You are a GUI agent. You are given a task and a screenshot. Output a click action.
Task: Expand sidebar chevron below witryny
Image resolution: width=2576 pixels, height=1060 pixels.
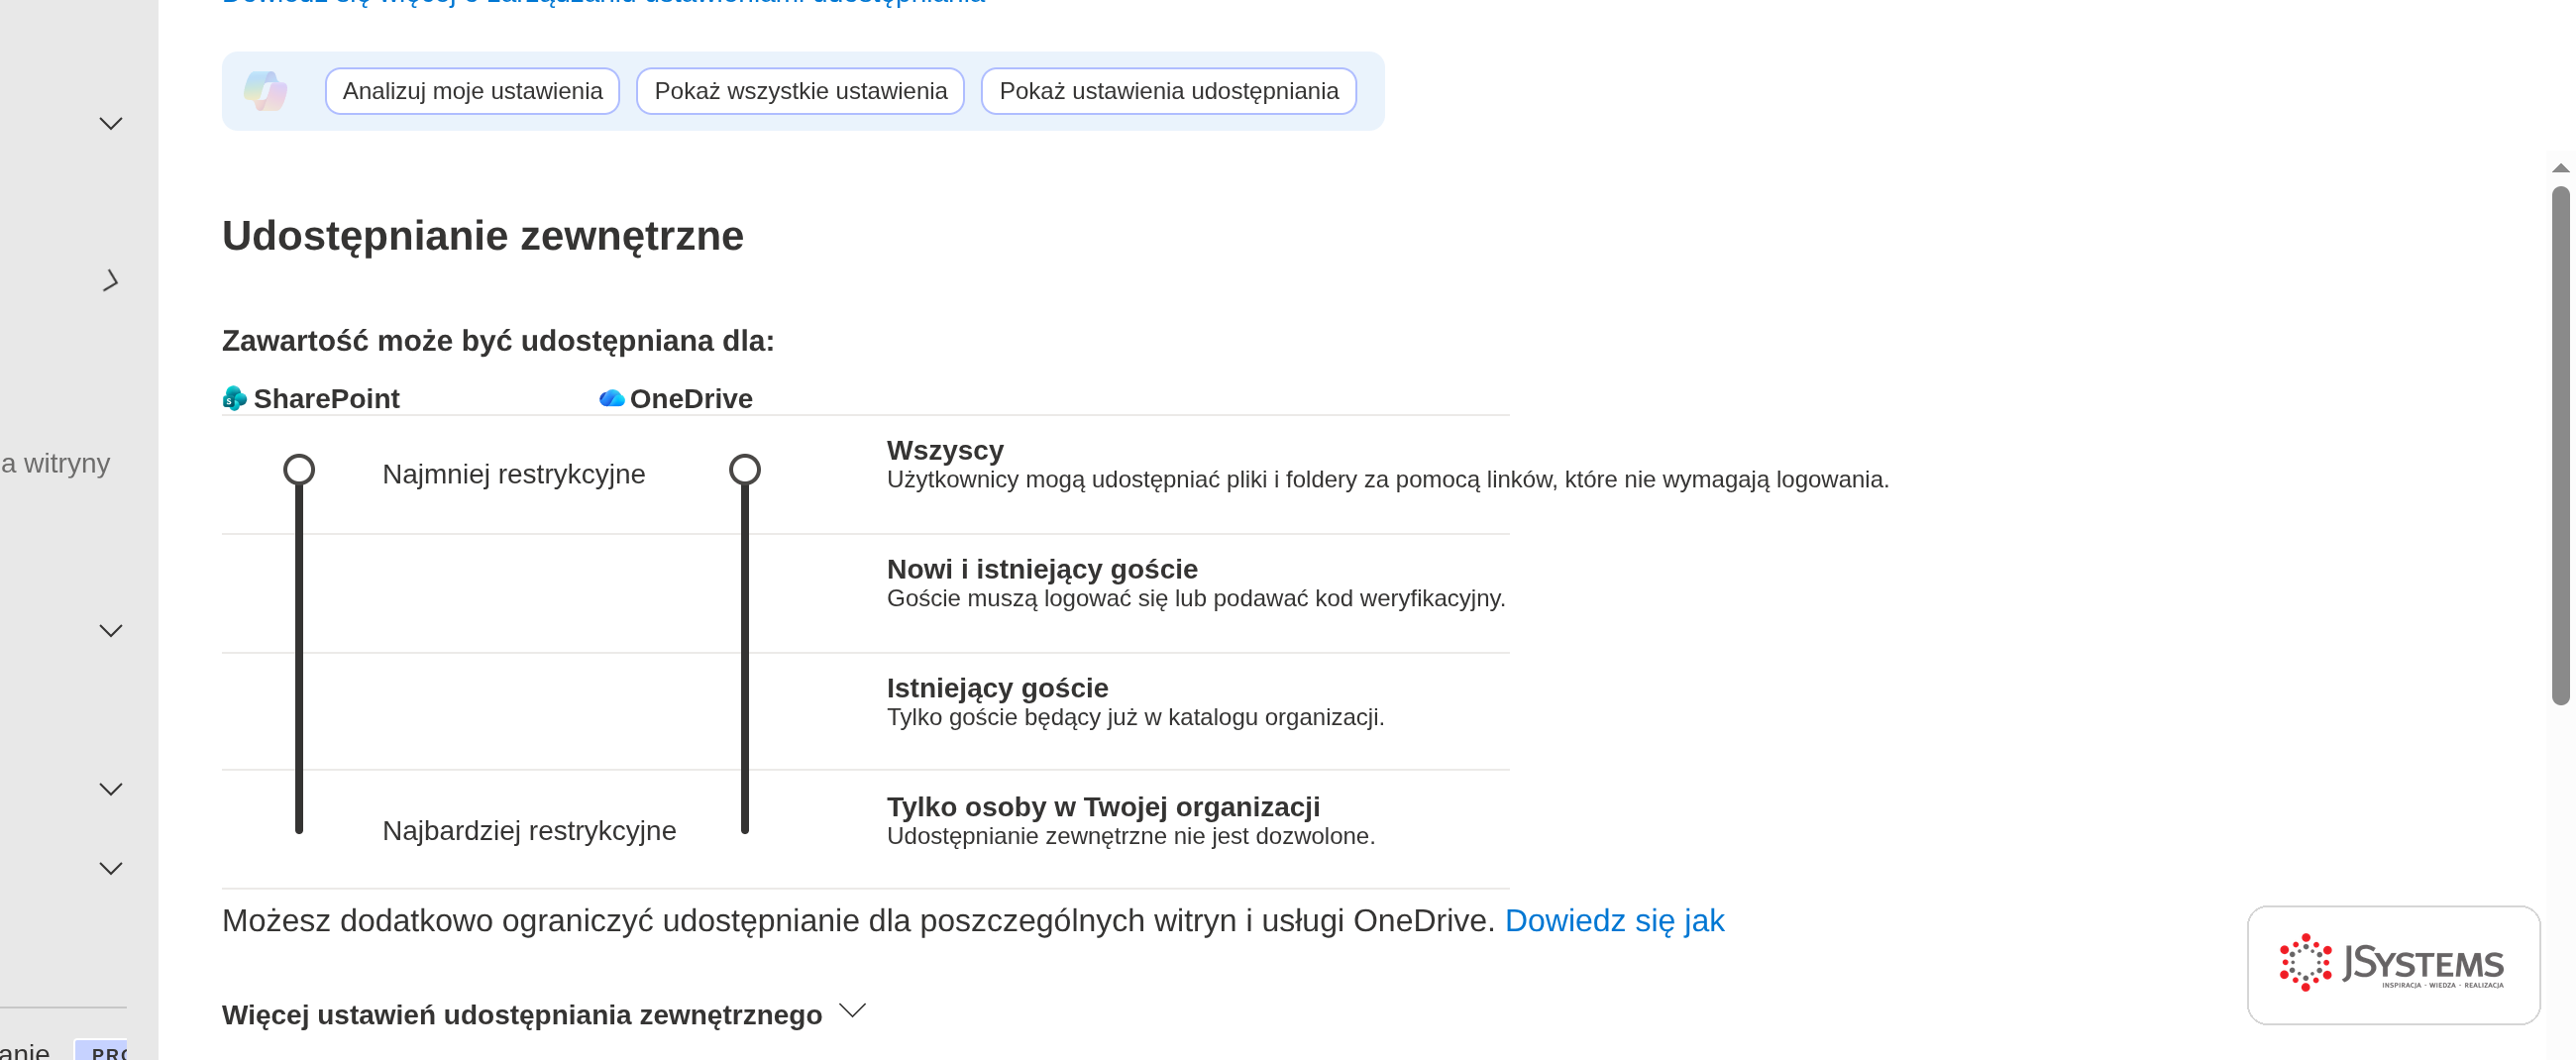111,631
